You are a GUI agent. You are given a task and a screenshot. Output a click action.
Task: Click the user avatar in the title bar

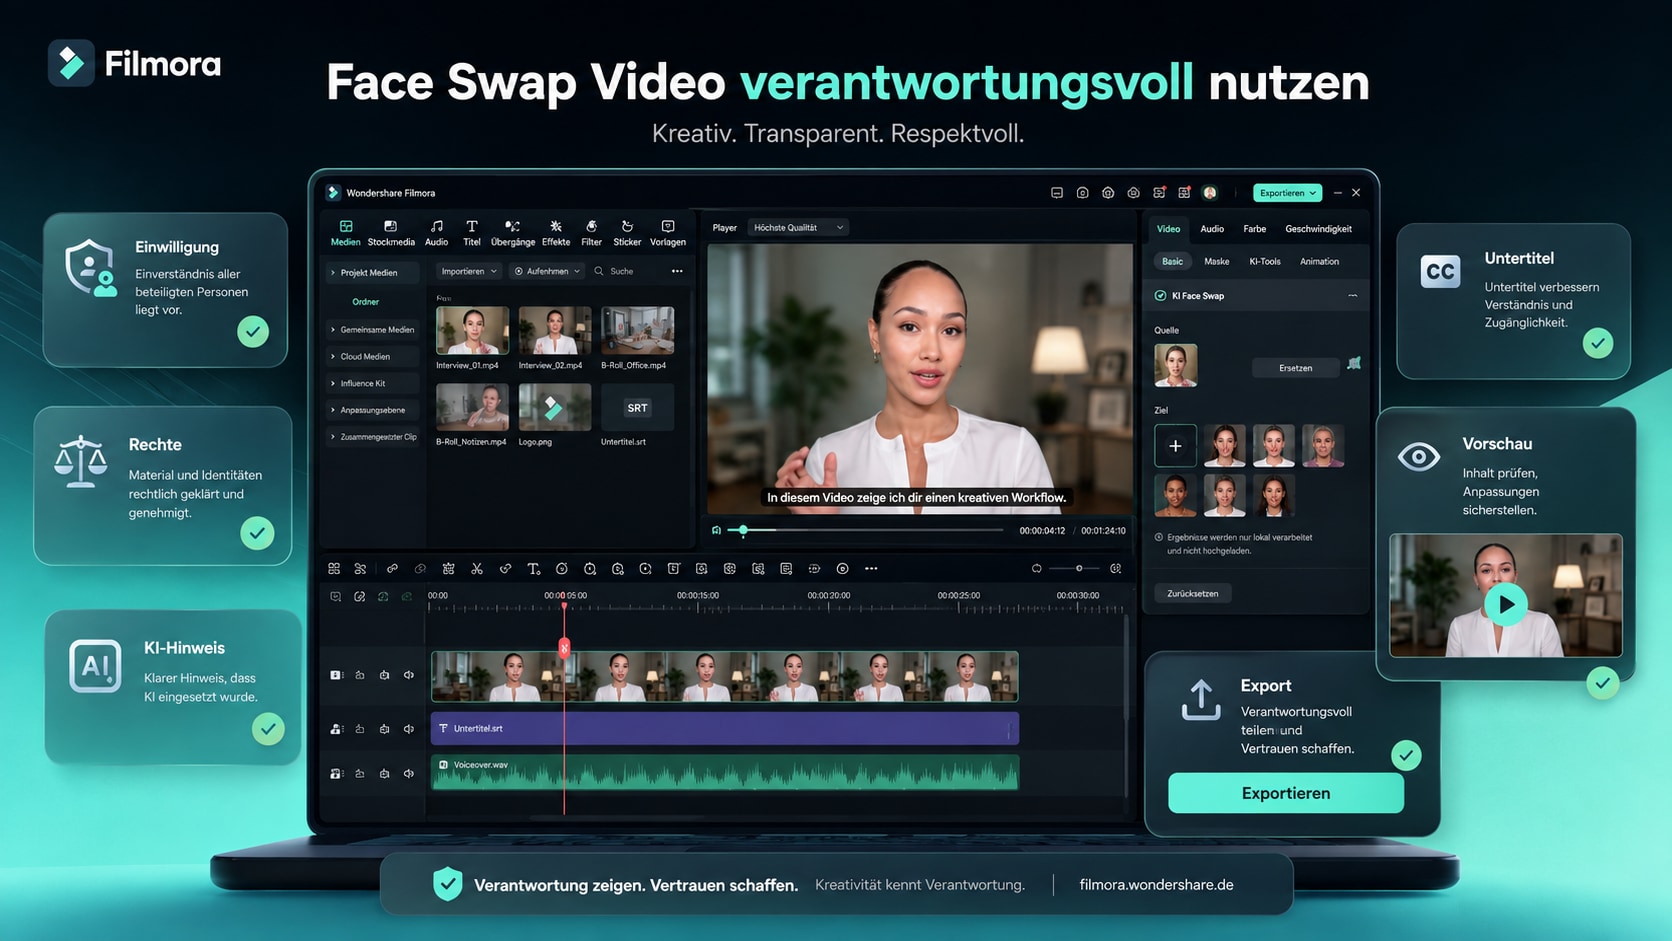click(x=1210, y=193)
